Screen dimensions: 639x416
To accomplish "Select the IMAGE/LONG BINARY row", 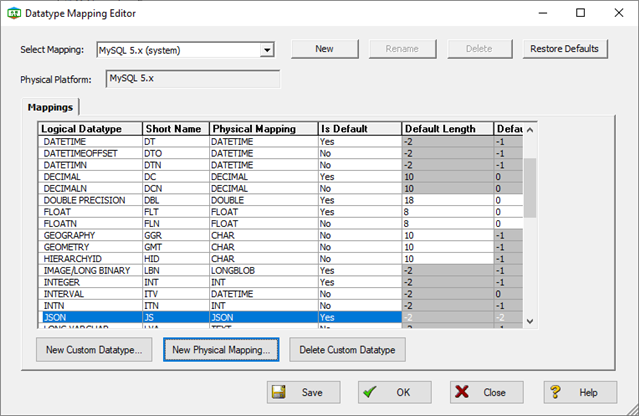I will (x=281, y=271).
